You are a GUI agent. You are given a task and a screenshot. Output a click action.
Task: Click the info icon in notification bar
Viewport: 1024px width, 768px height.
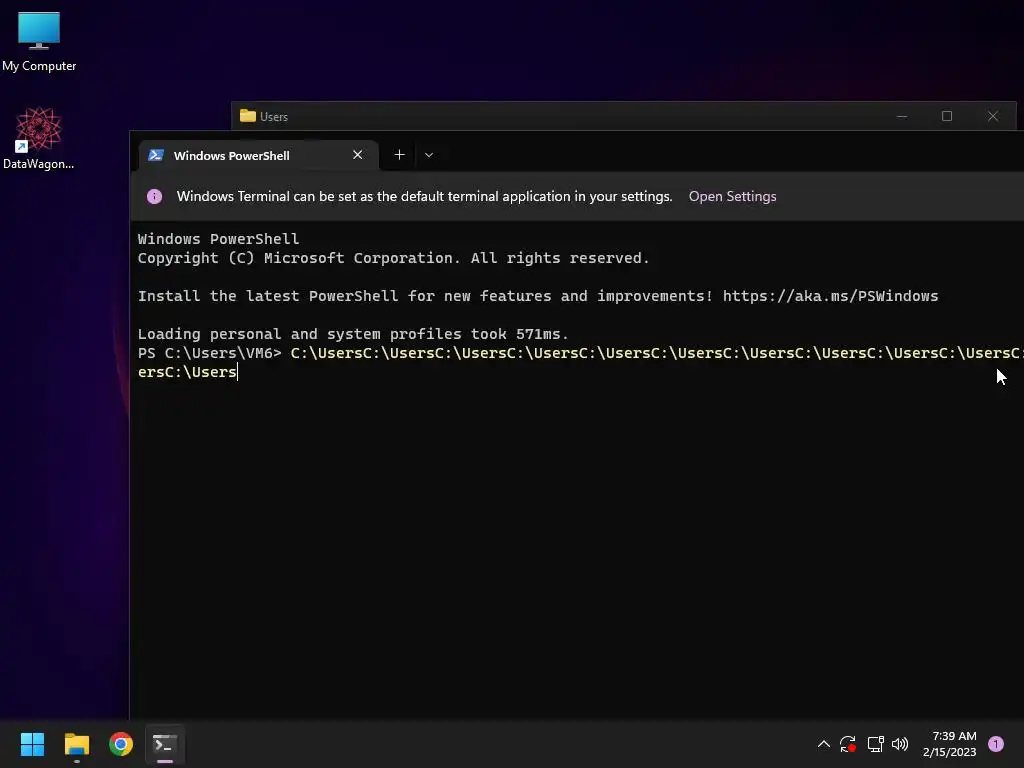(155, 197)
